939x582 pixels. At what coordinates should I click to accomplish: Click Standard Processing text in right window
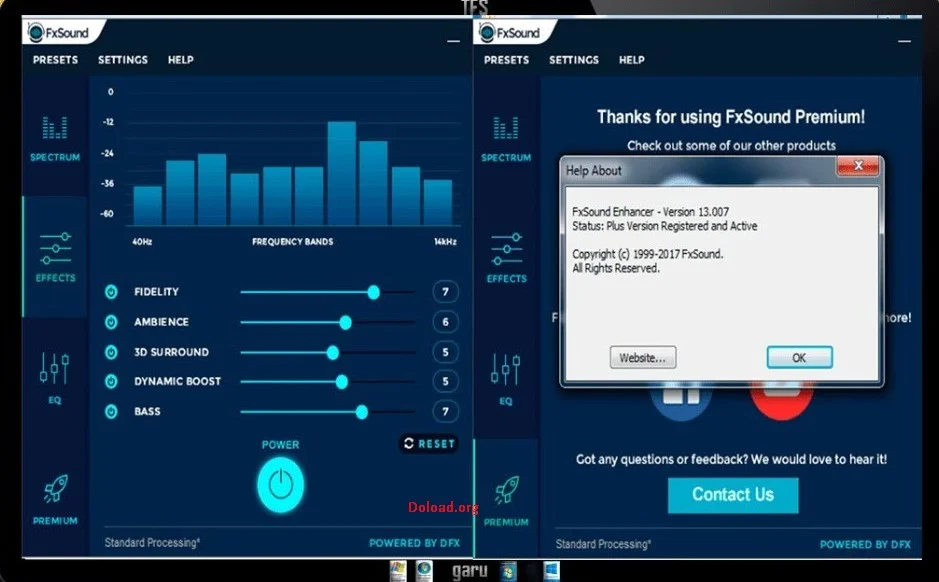[603, 544]
